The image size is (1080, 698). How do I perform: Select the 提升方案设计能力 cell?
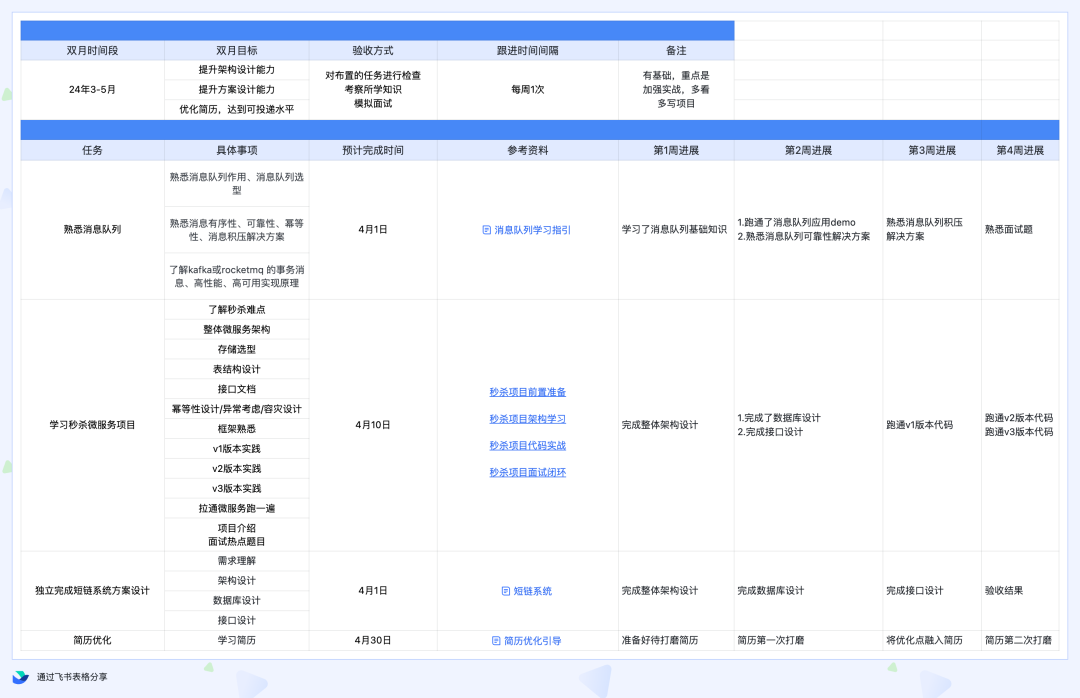(x=237, y=90)
